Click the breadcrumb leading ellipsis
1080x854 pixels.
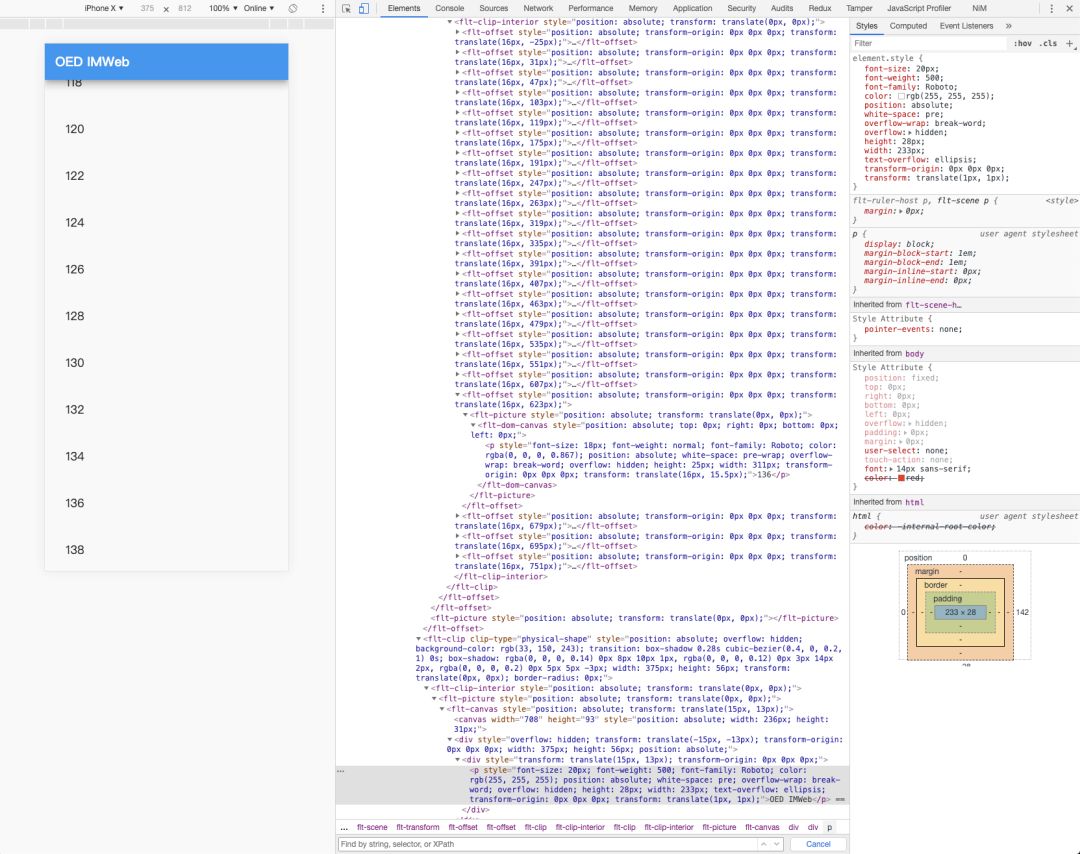click(344, 827)
